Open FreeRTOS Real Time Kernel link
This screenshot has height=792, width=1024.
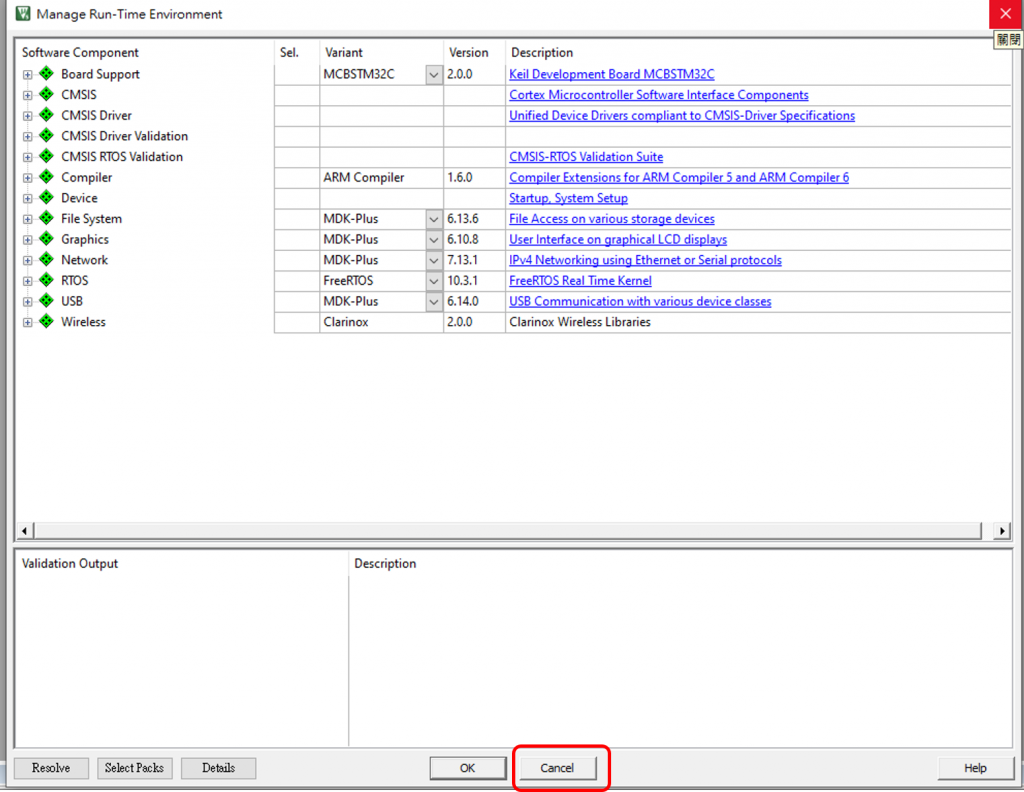pos(580,281)
